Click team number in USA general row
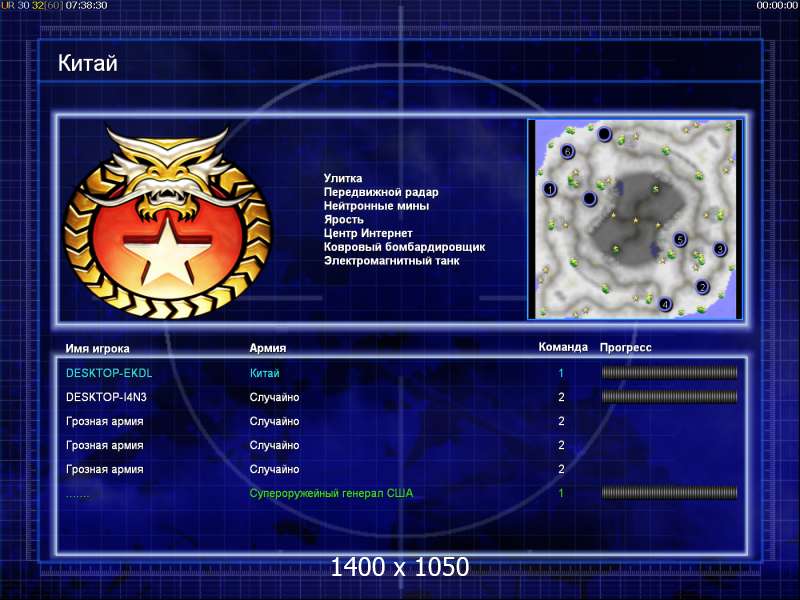The width and height of the screenshot is (800, 600). click(561, 493)
